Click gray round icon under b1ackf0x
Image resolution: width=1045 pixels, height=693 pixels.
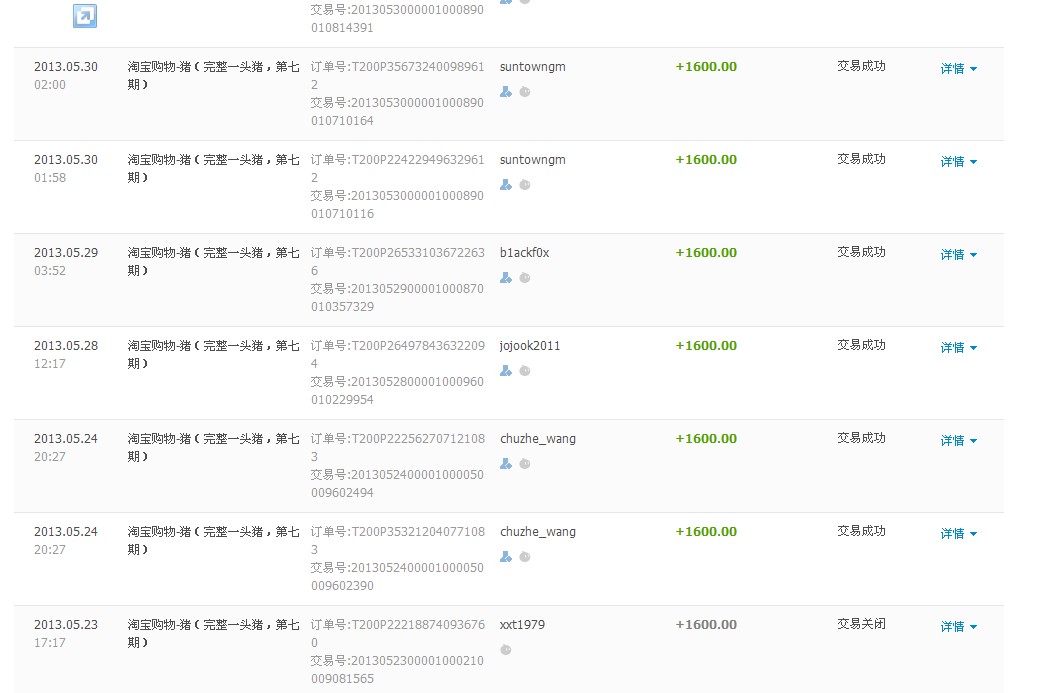[525, 278]
